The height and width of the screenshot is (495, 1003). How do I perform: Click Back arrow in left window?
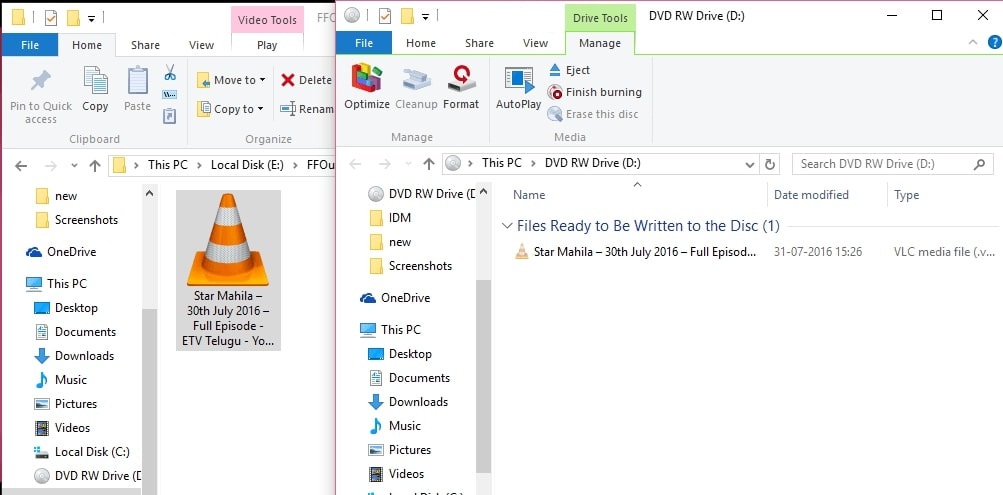(20, 166)
